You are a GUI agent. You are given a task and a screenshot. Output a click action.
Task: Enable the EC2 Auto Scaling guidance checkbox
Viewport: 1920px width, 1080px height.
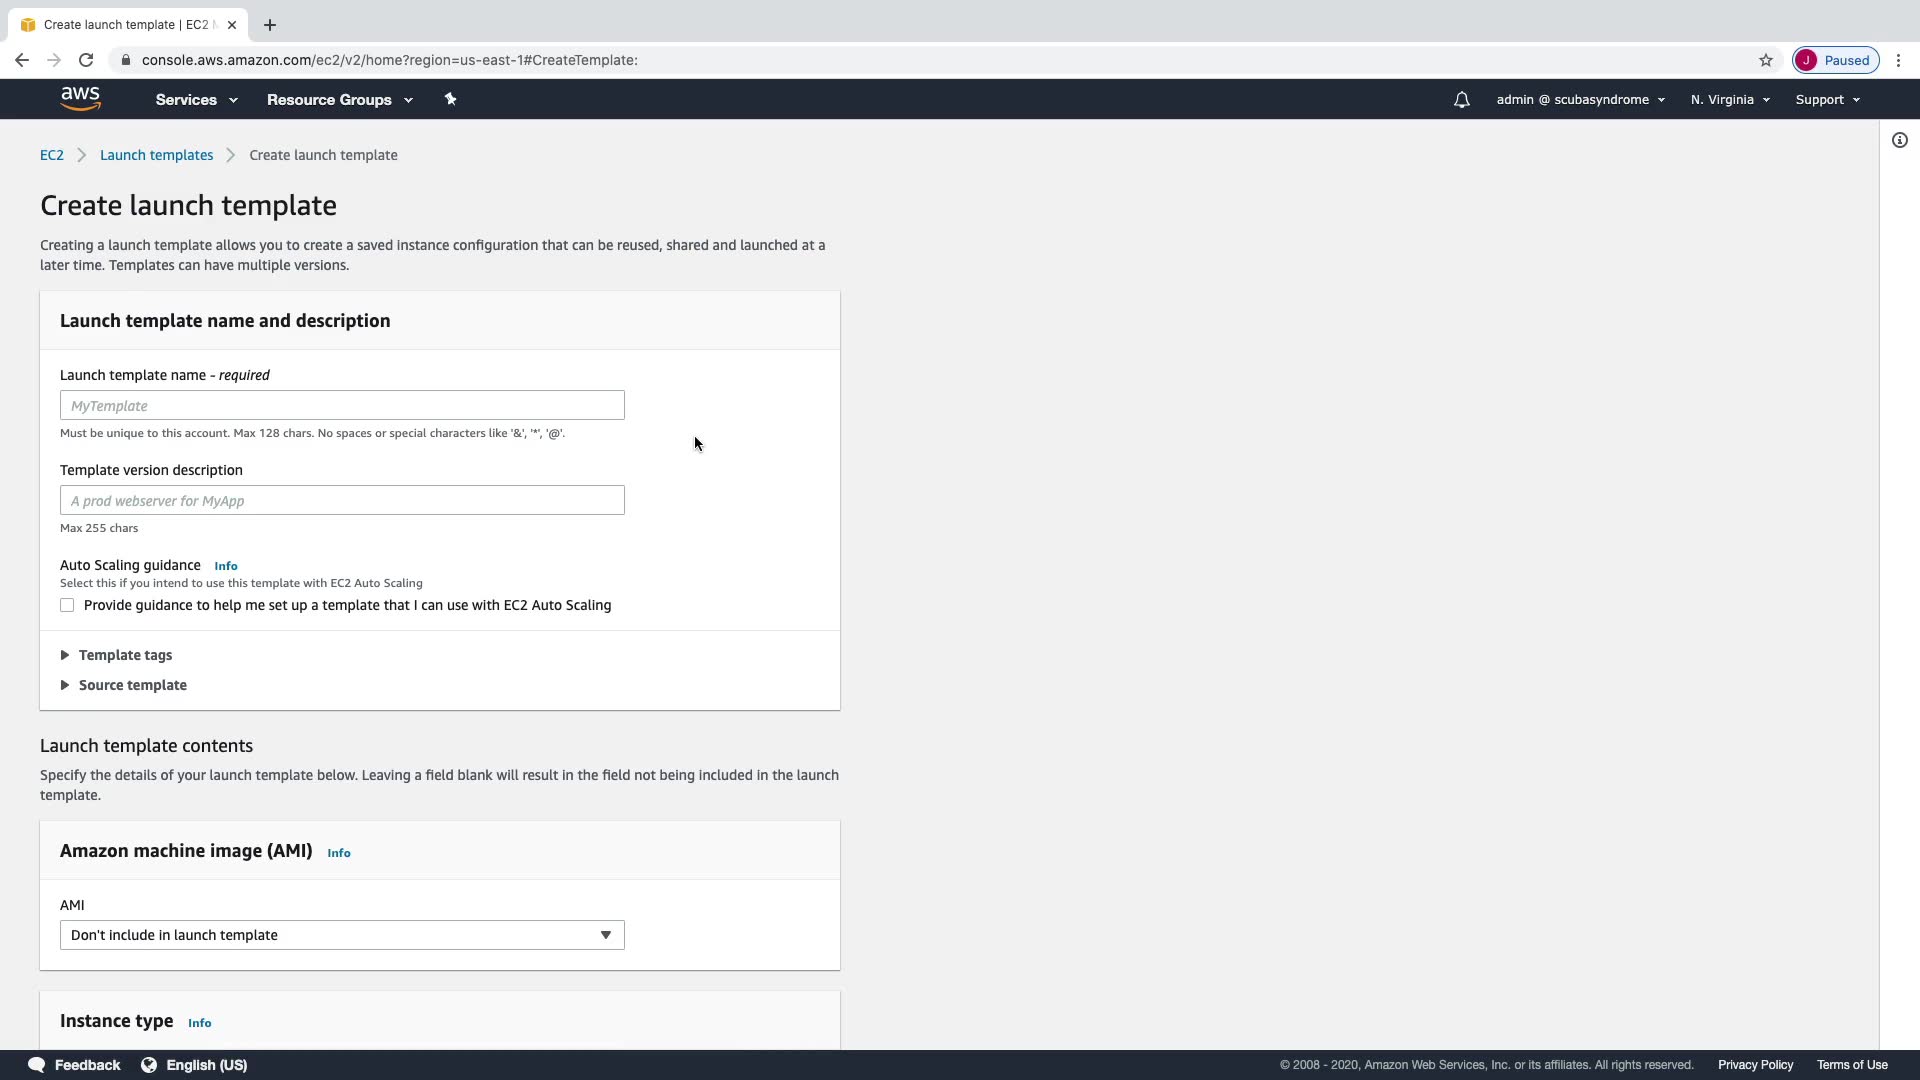[x=67, y=605]
